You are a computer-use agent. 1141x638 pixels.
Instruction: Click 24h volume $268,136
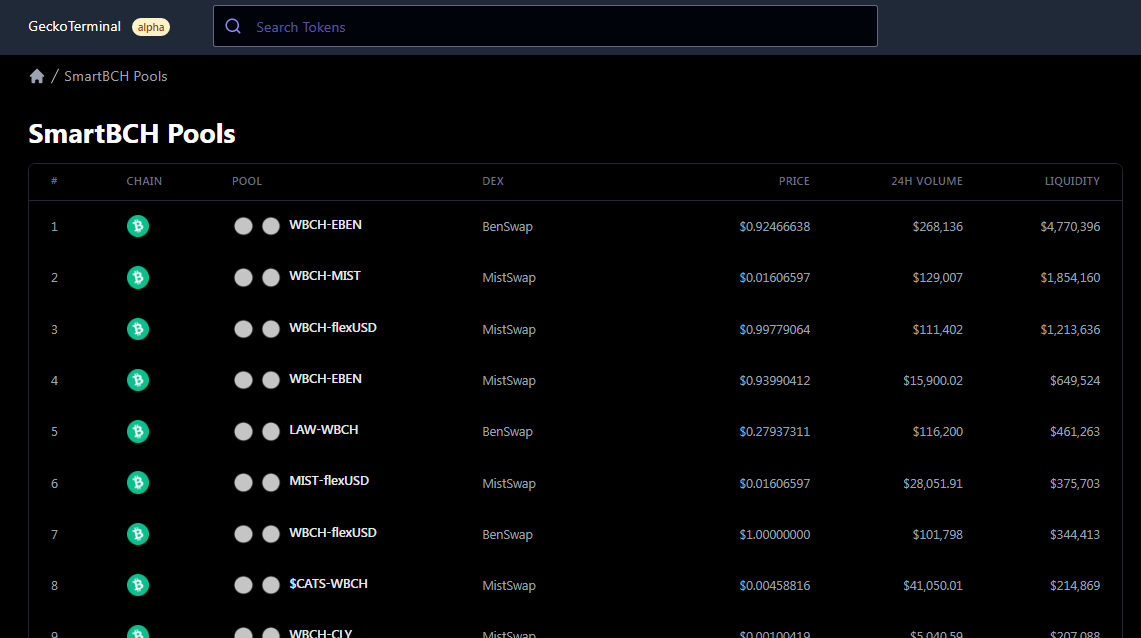[x=937, y=226]
